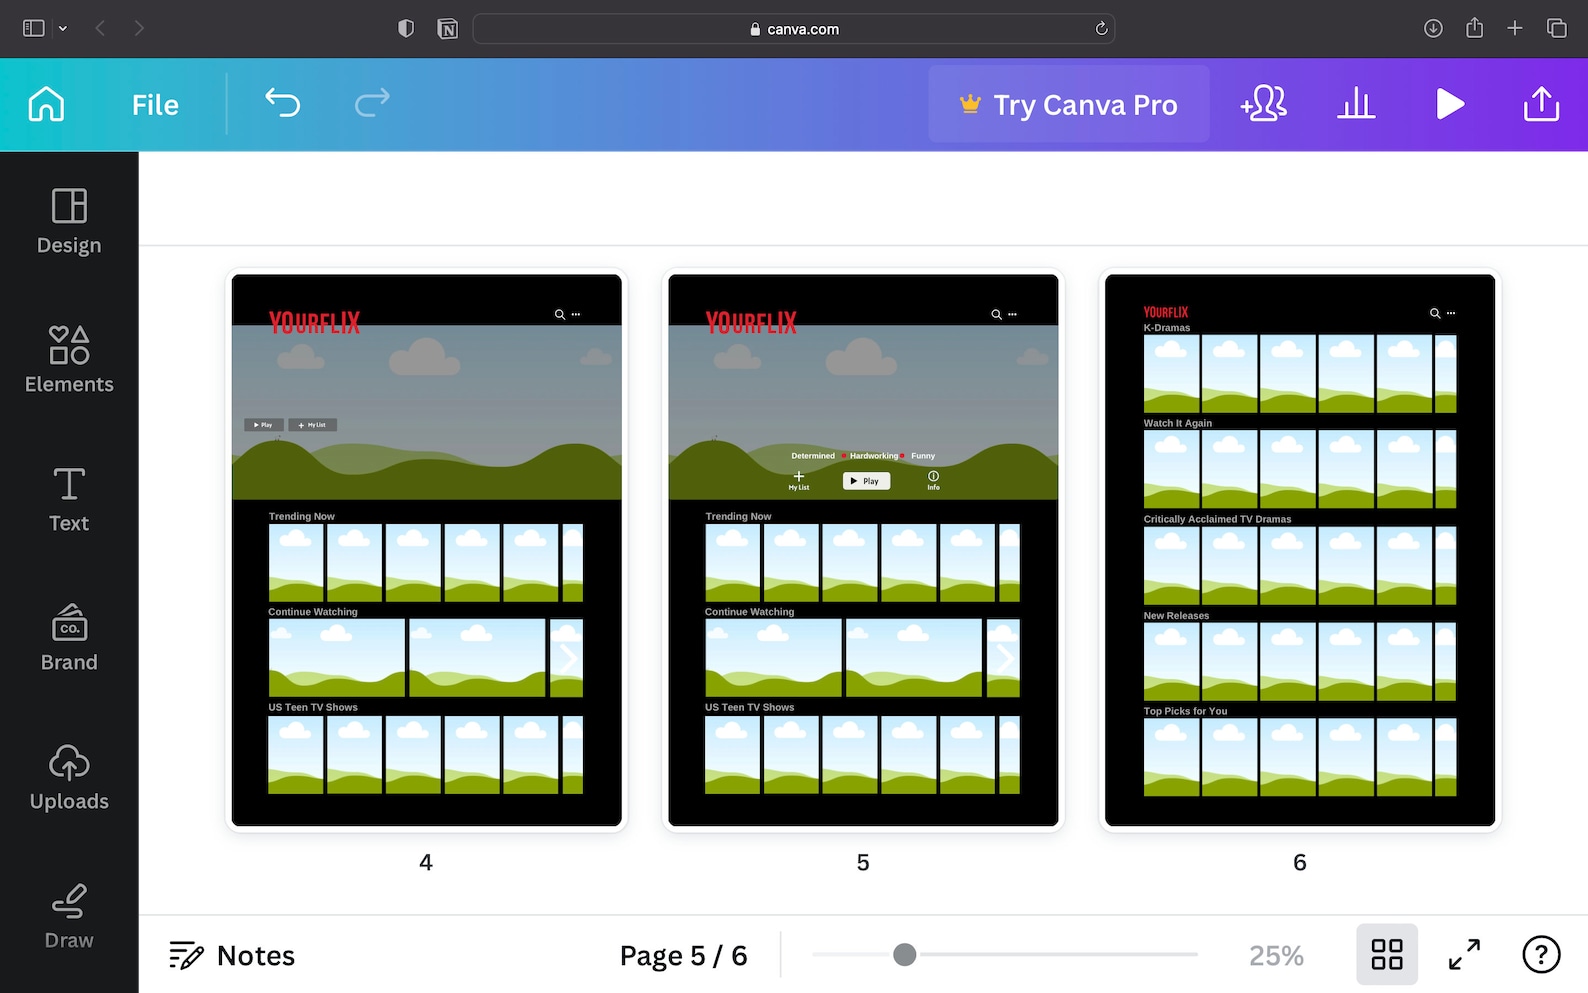Screen dimensions: 1588x993
Task: Go forward in browser history
Action: tap(139, 28)
